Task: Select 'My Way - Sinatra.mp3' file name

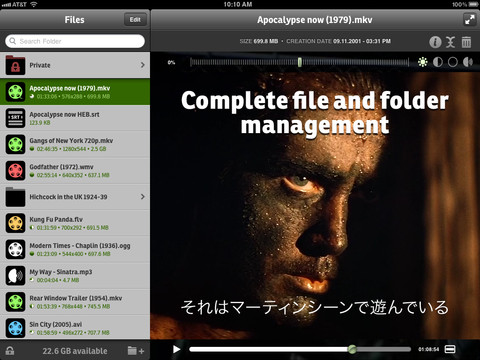Action: click(x=61, y=272)
